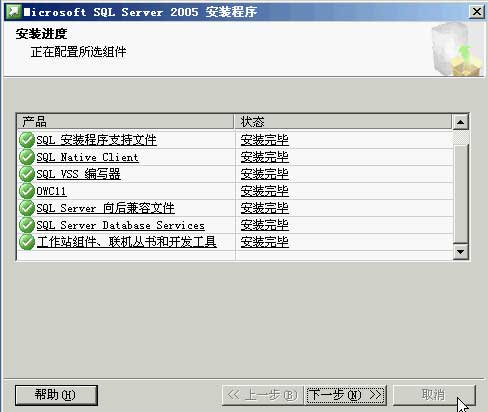Image resolution: width=488 pixels, height=412 pixels.
Task: Click green checkmark next to SQL VSS 编写器
Action: tap(27, 174)
